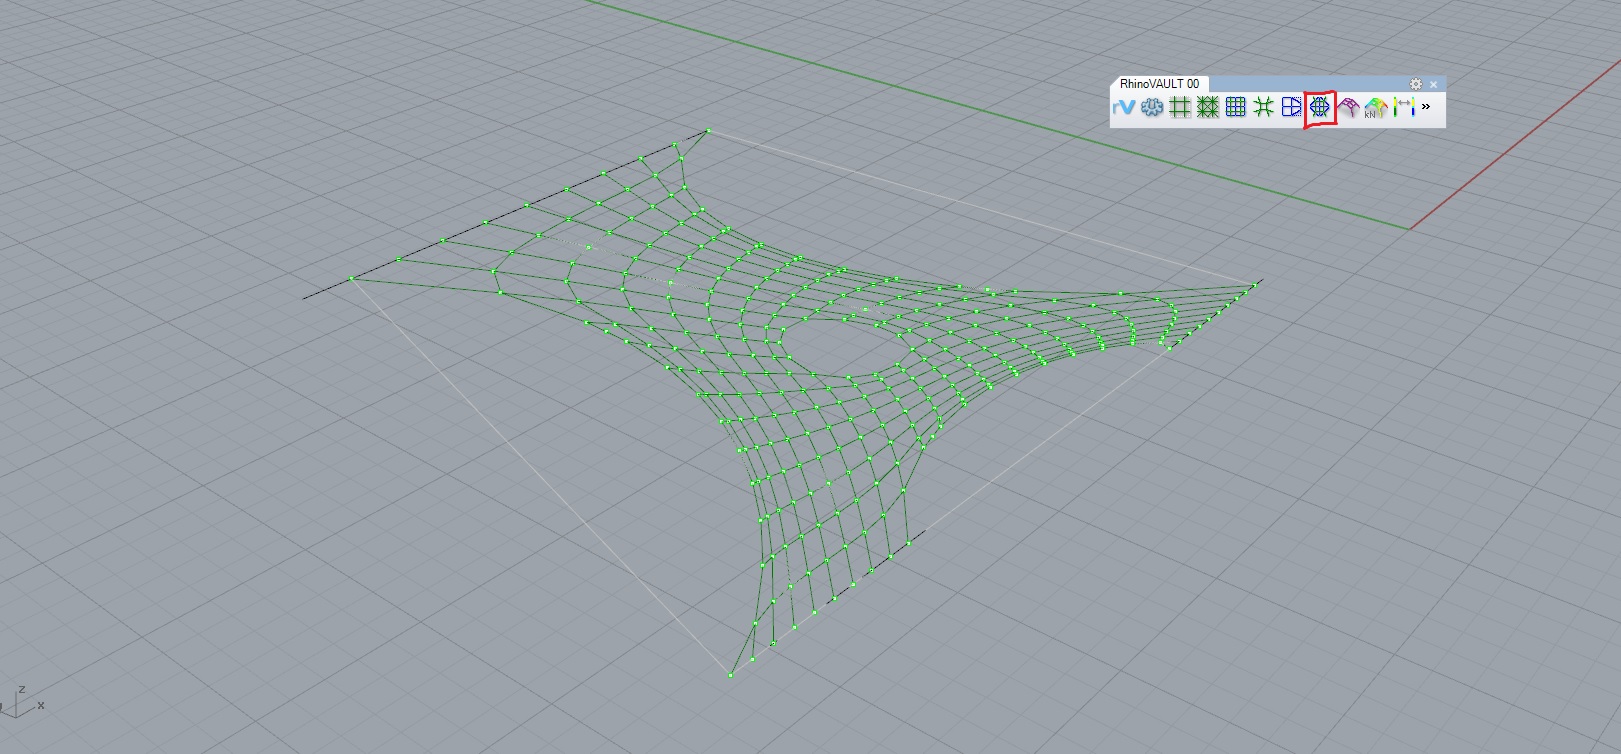
Task: Click the rV RhinoVAULT logo icon
Action: pos(1124,107)
